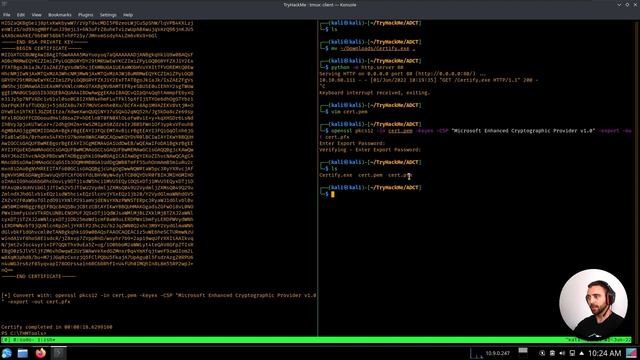Click the network monitor graph widget
The height and width of the screenshot is (360, 640).
pos(476,353)
